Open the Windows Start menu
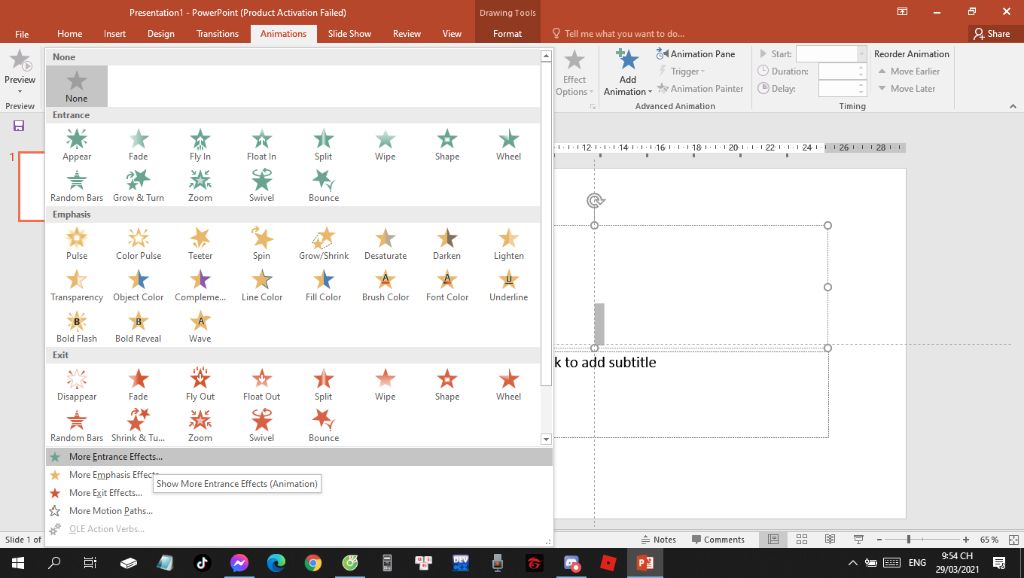Screen dimensions: 1024x578 pyautogui.click(x=18, y=563)
